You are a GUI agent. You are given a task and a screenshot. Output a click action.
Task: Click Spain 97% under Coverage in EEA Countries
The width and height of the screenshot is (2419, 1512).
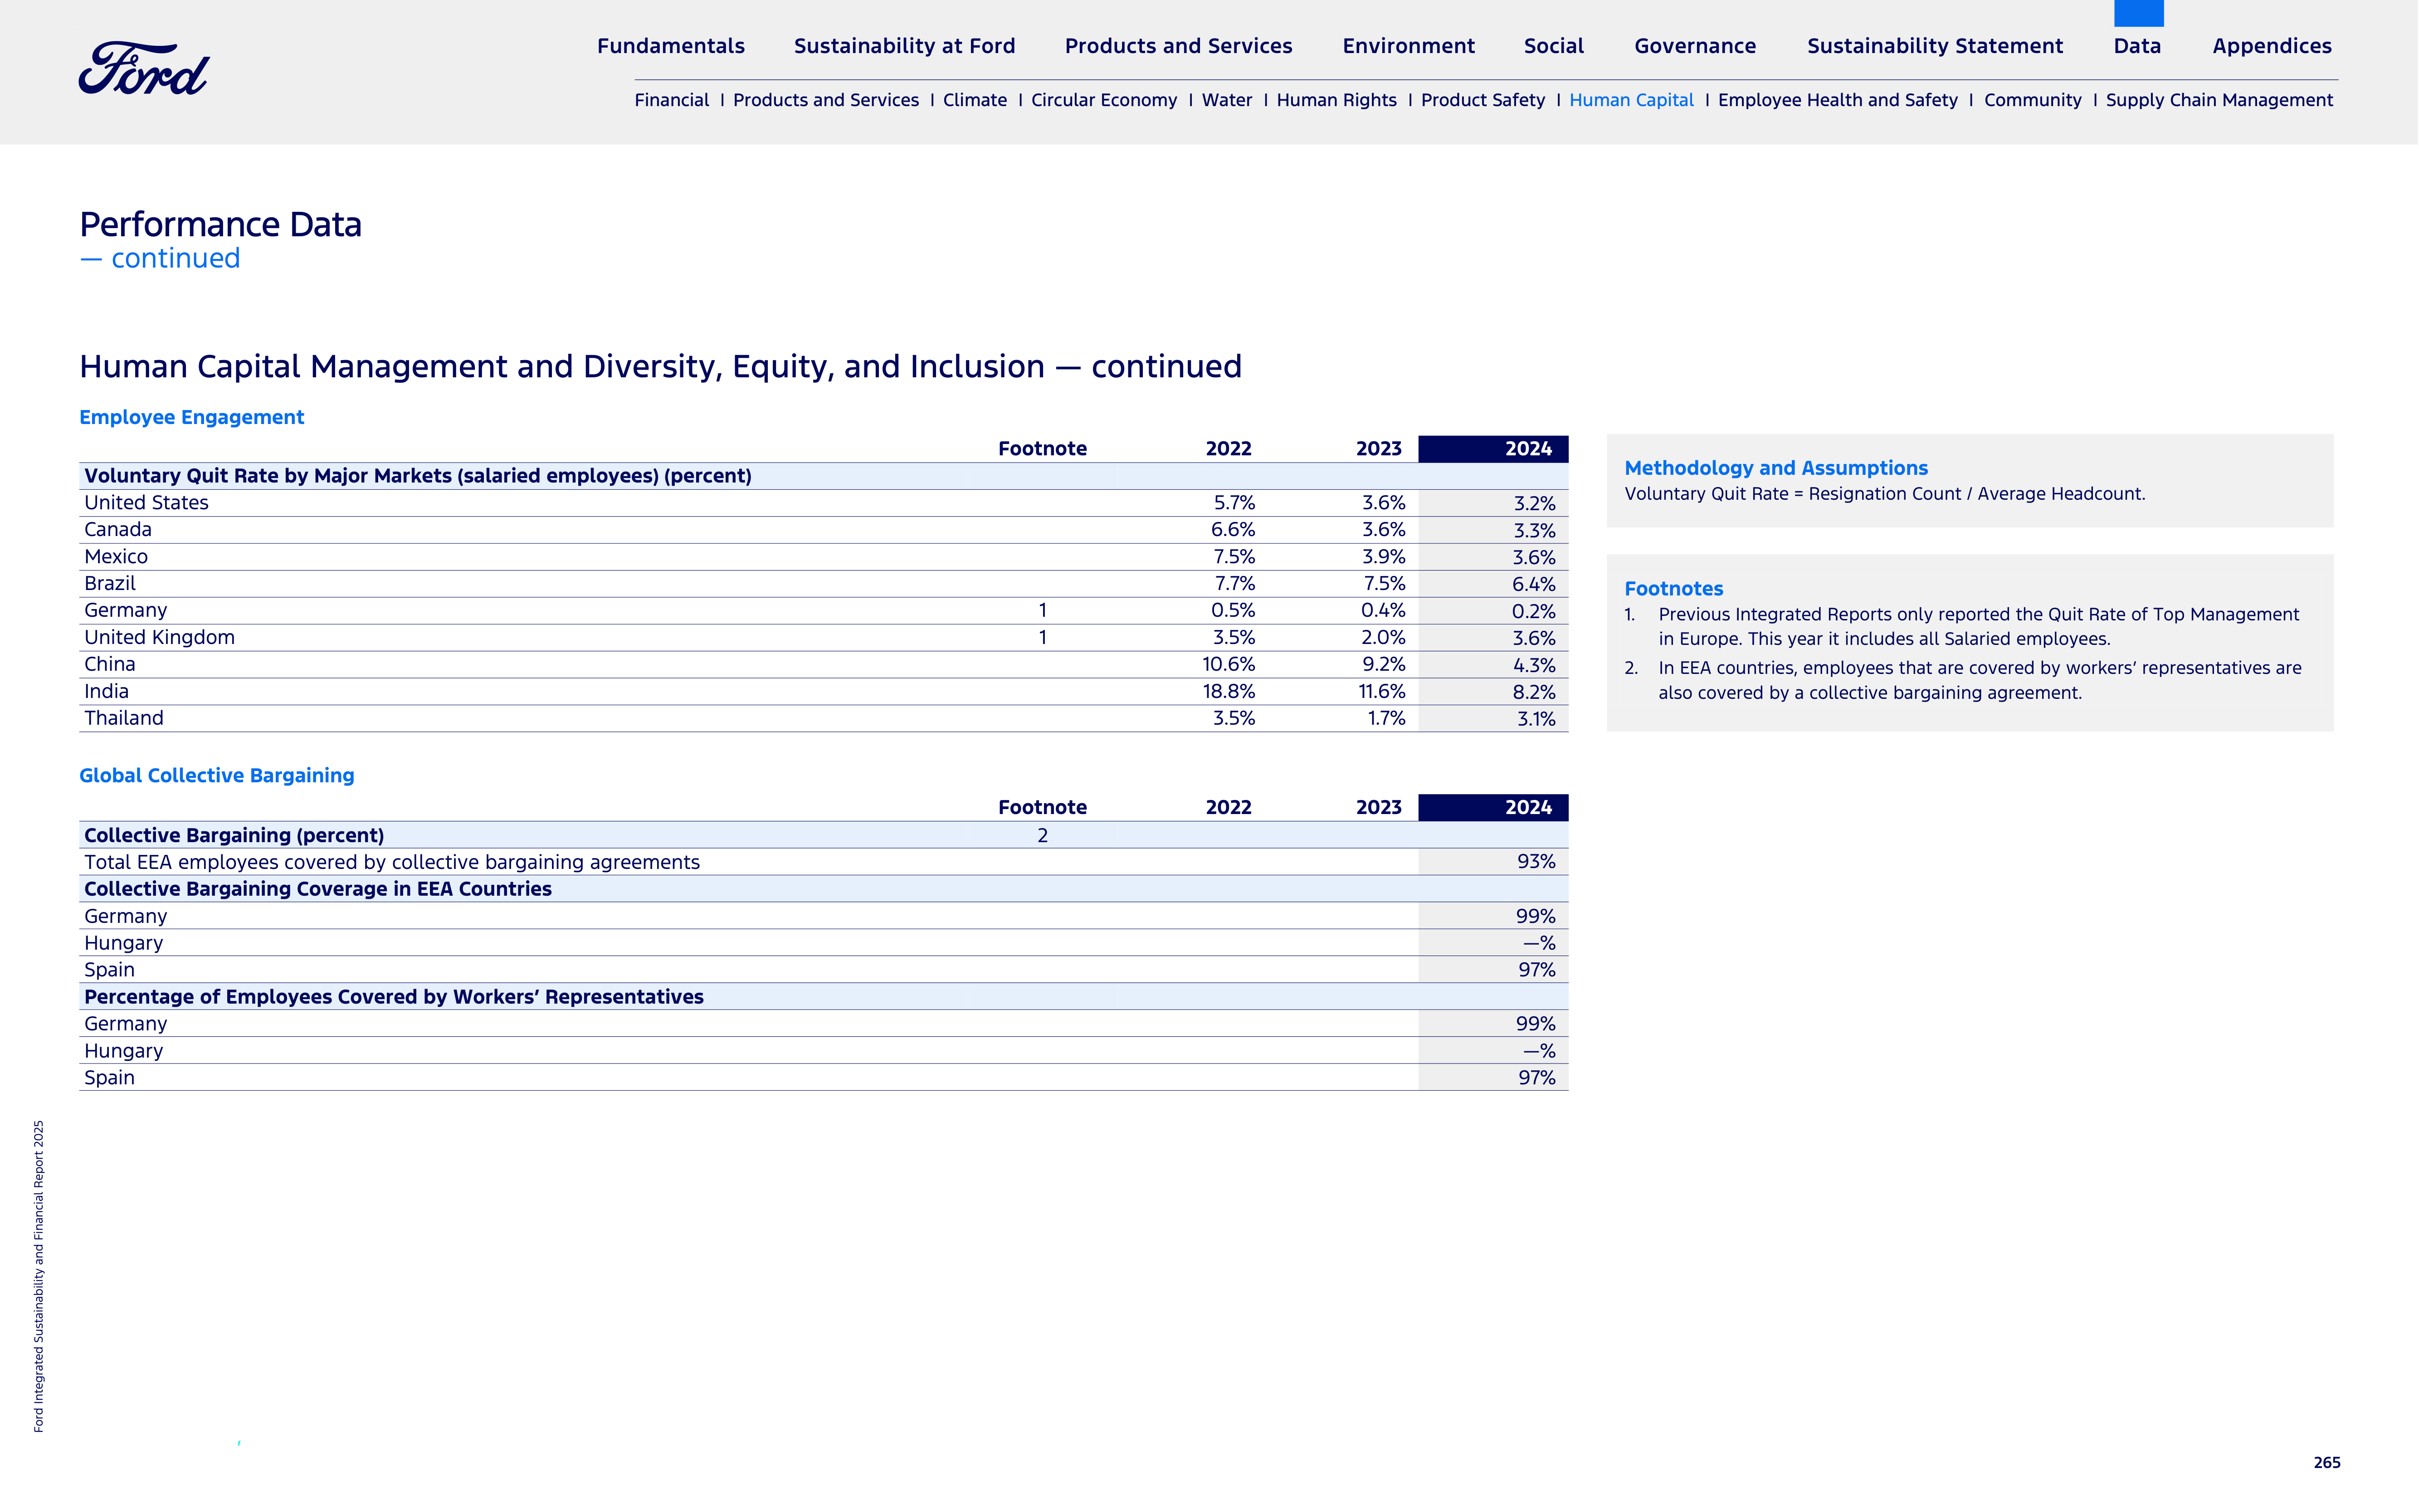coord(1536,970)
